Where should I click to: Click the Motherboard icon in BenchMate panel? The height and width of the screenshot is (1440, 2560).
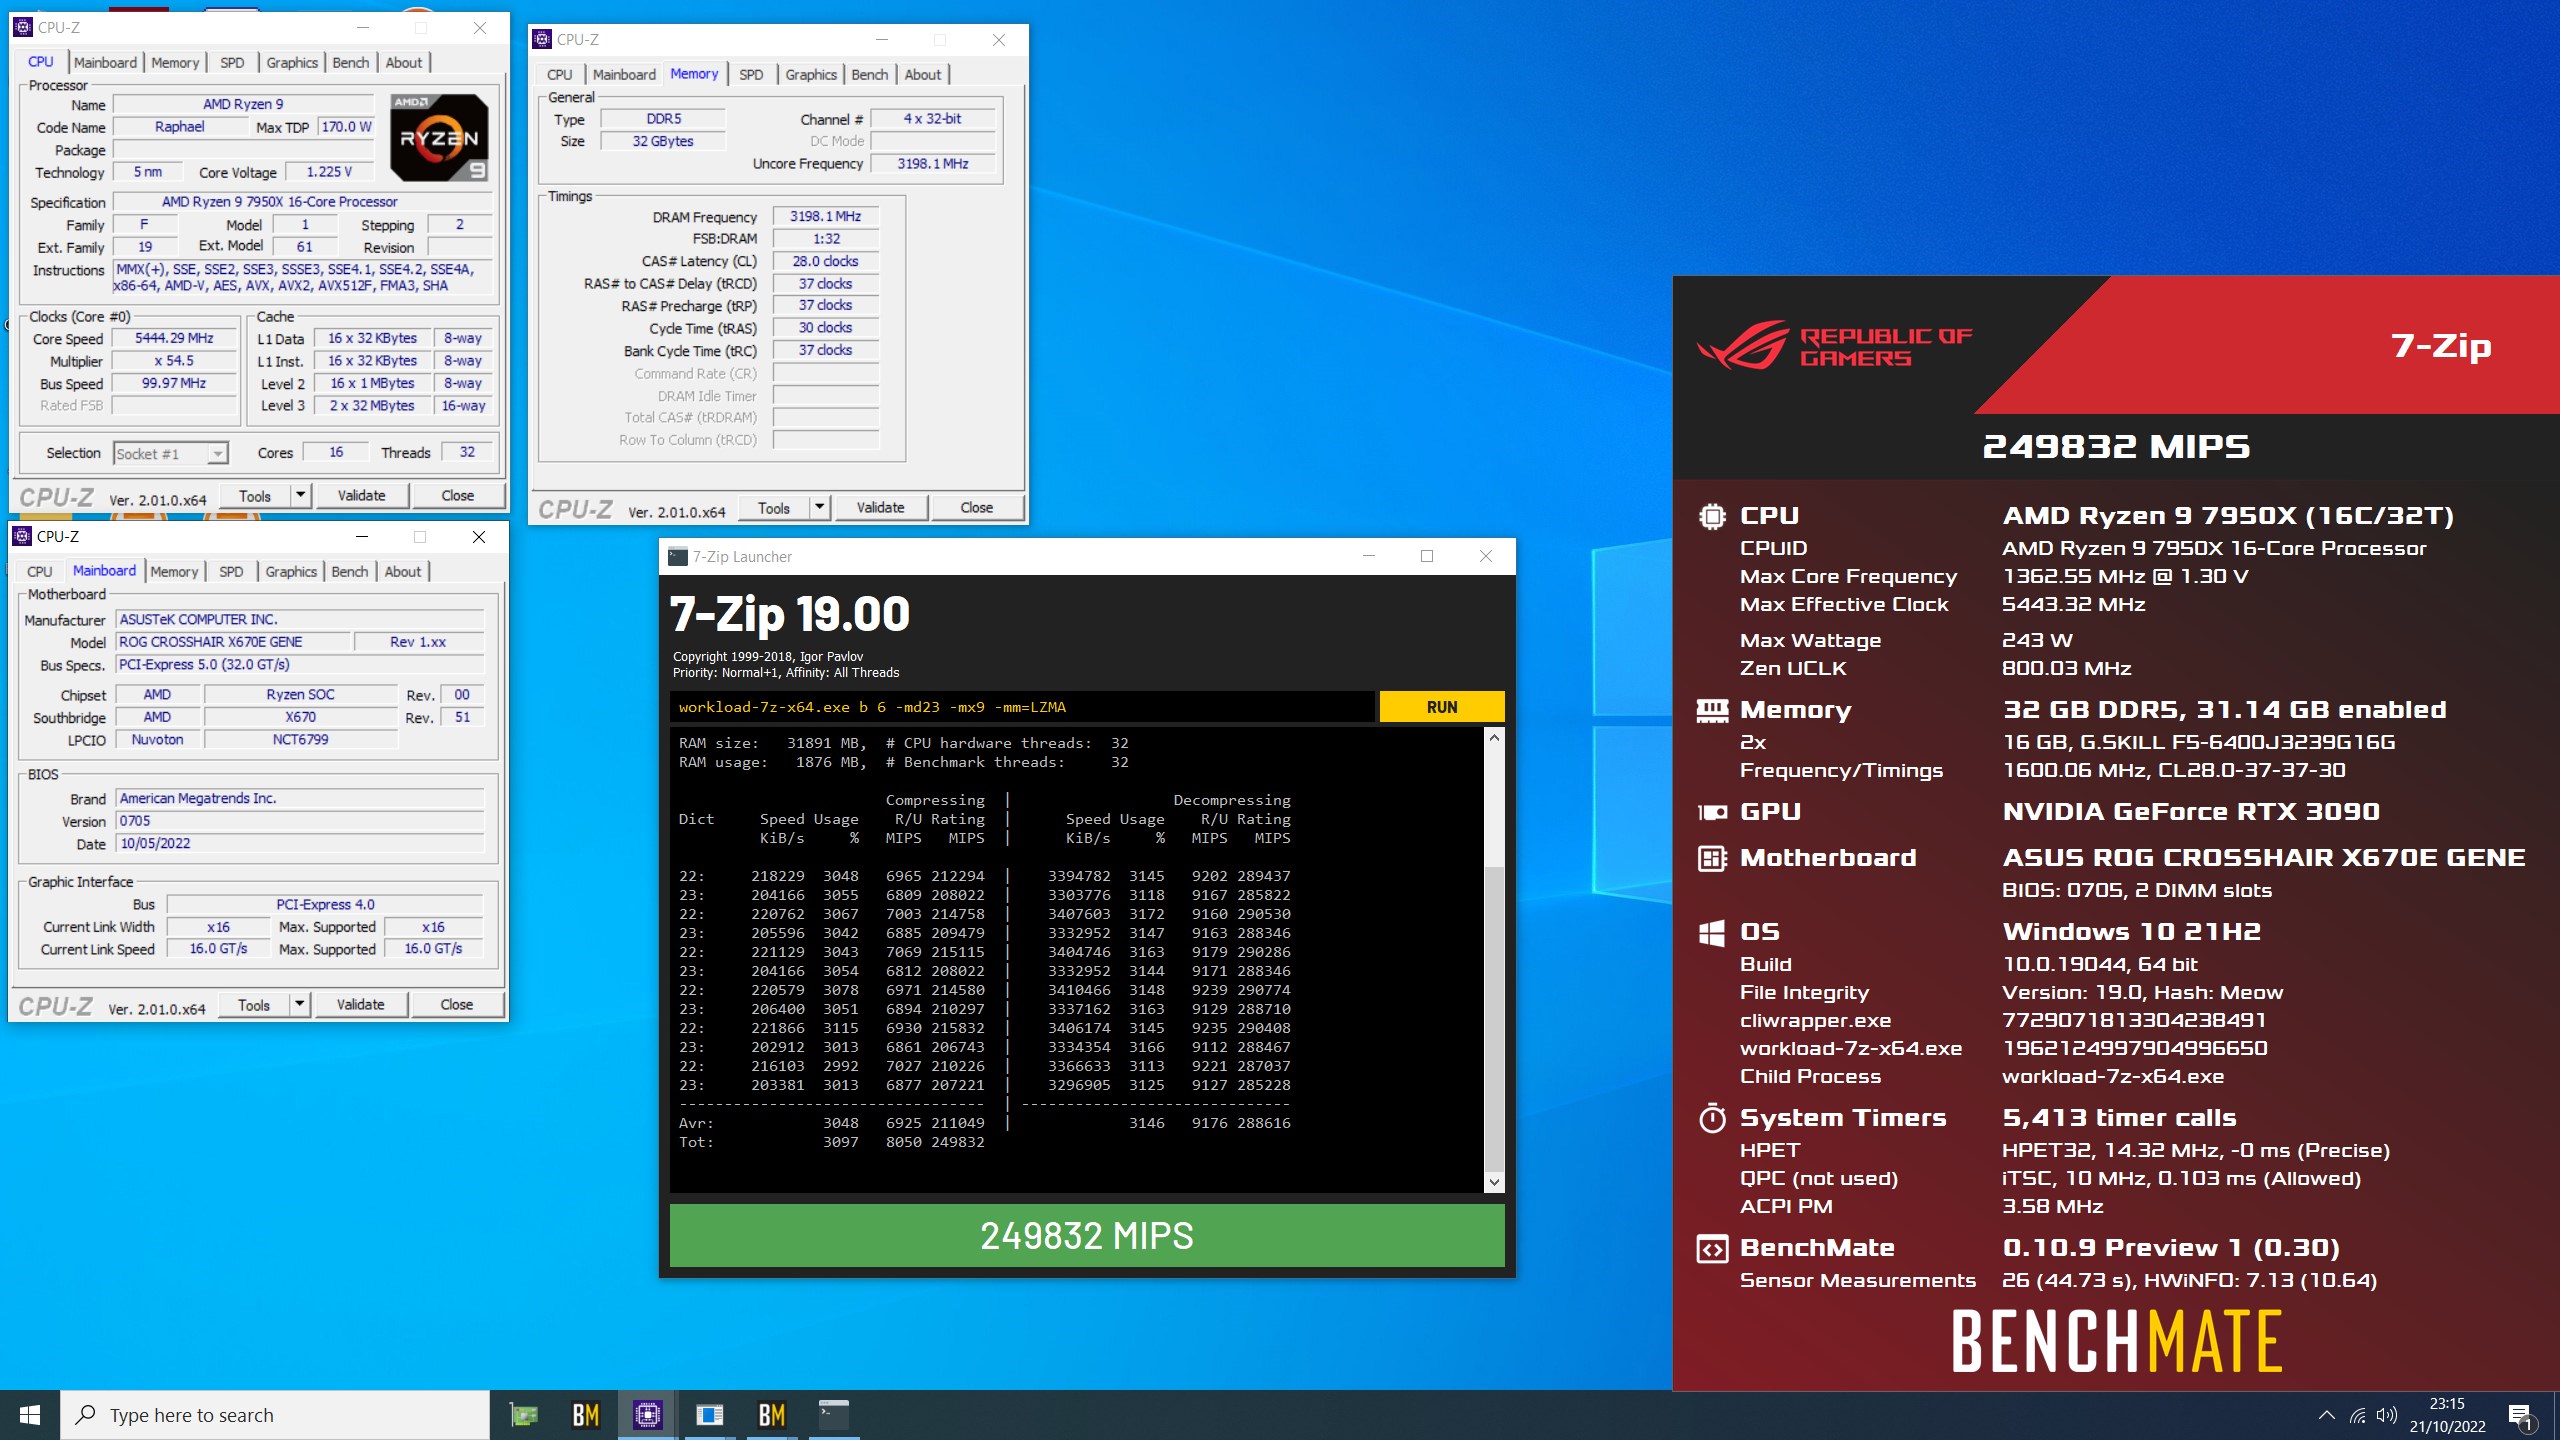pos(1712,858)
